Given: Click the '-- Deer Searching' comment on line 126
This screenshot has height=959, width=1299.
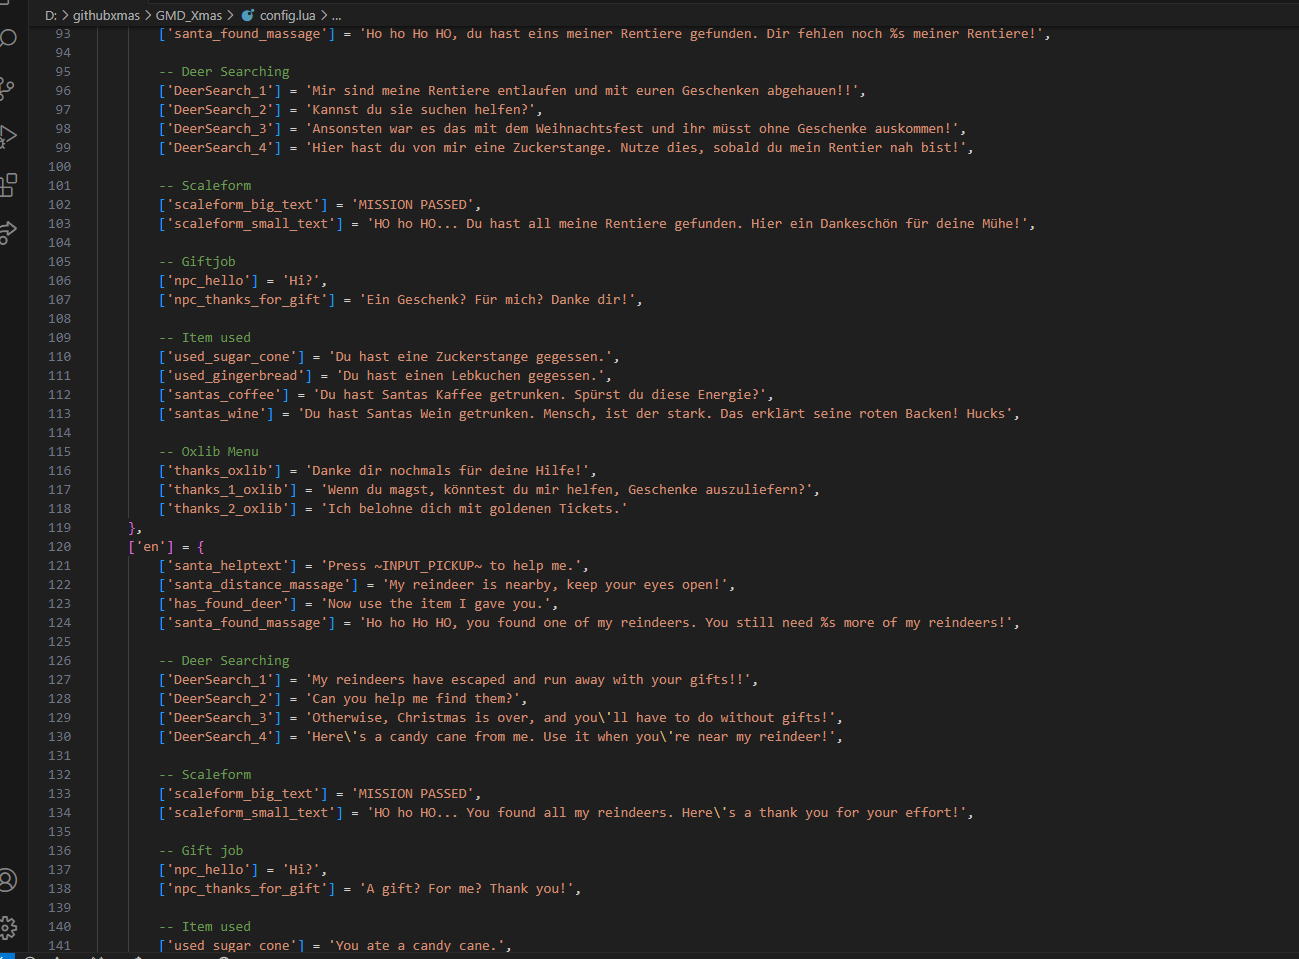Looking at the screenshot, I should coord(224,661).
